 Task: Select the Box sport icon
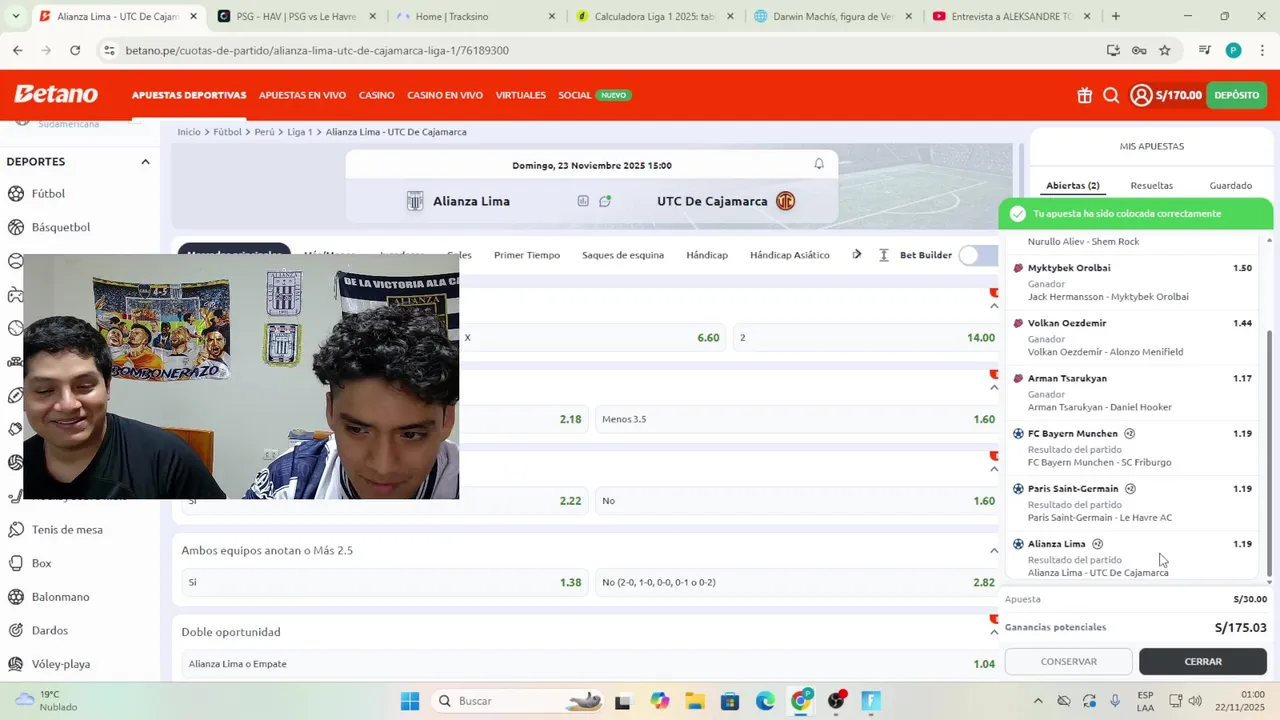point(15,563)
